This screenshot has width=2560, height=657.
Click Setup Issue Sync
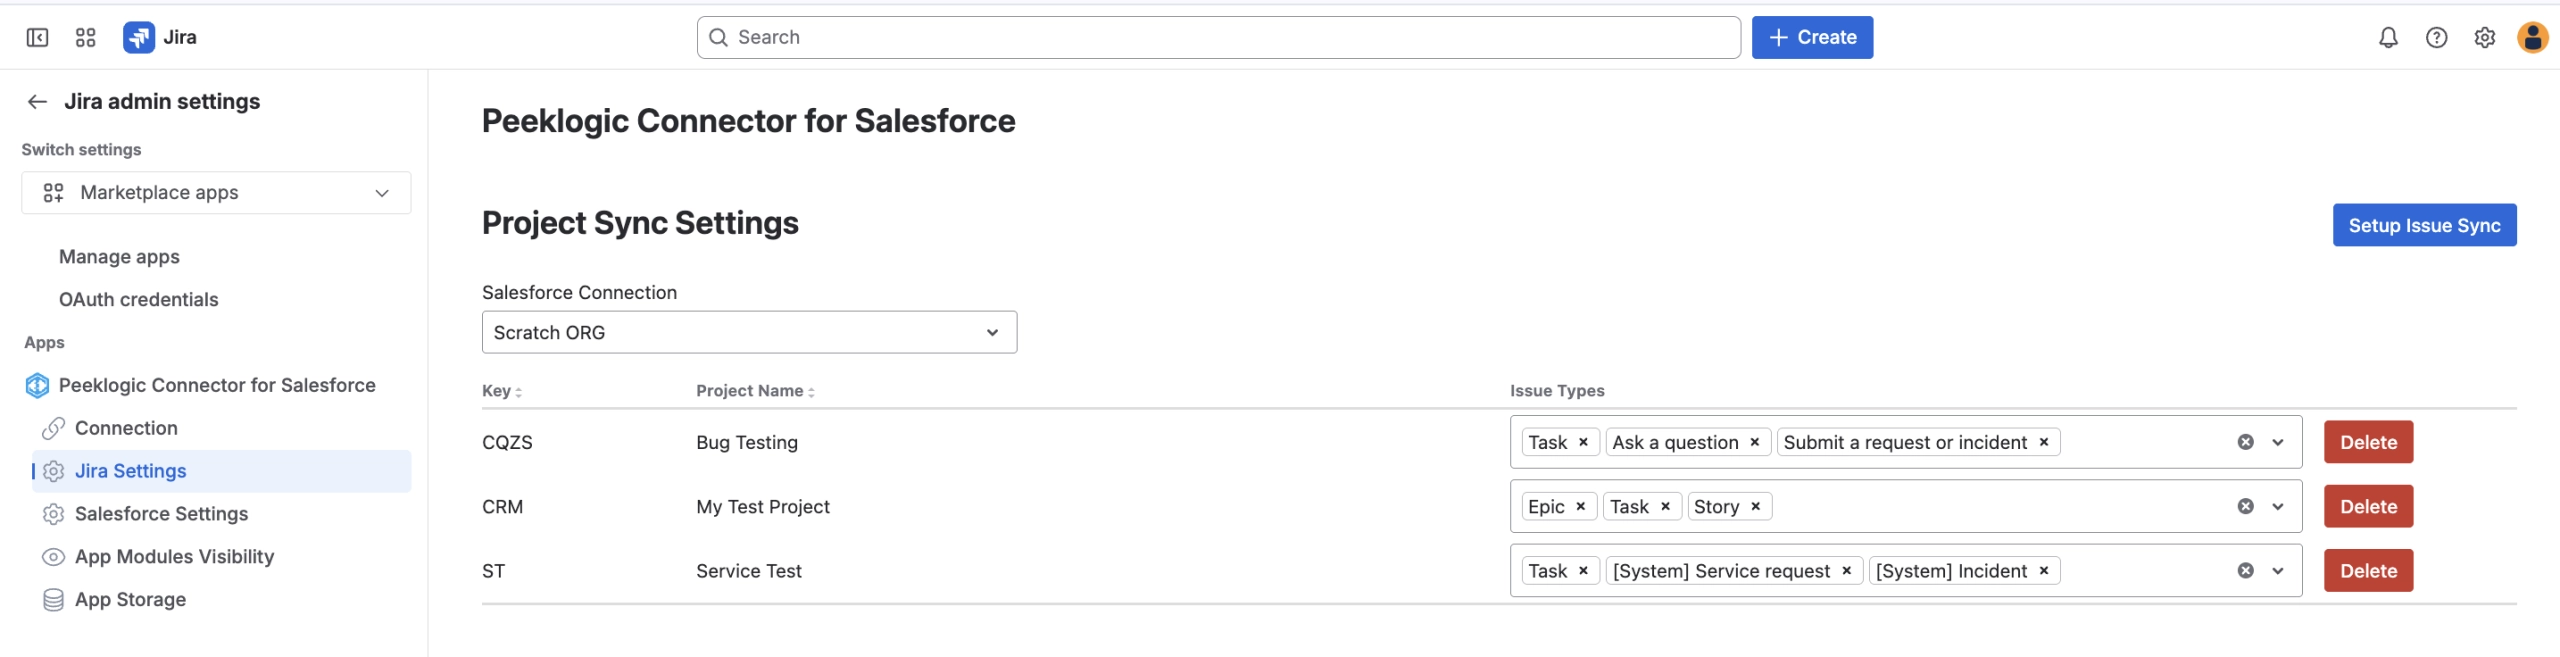click(x=2424, y=225)
